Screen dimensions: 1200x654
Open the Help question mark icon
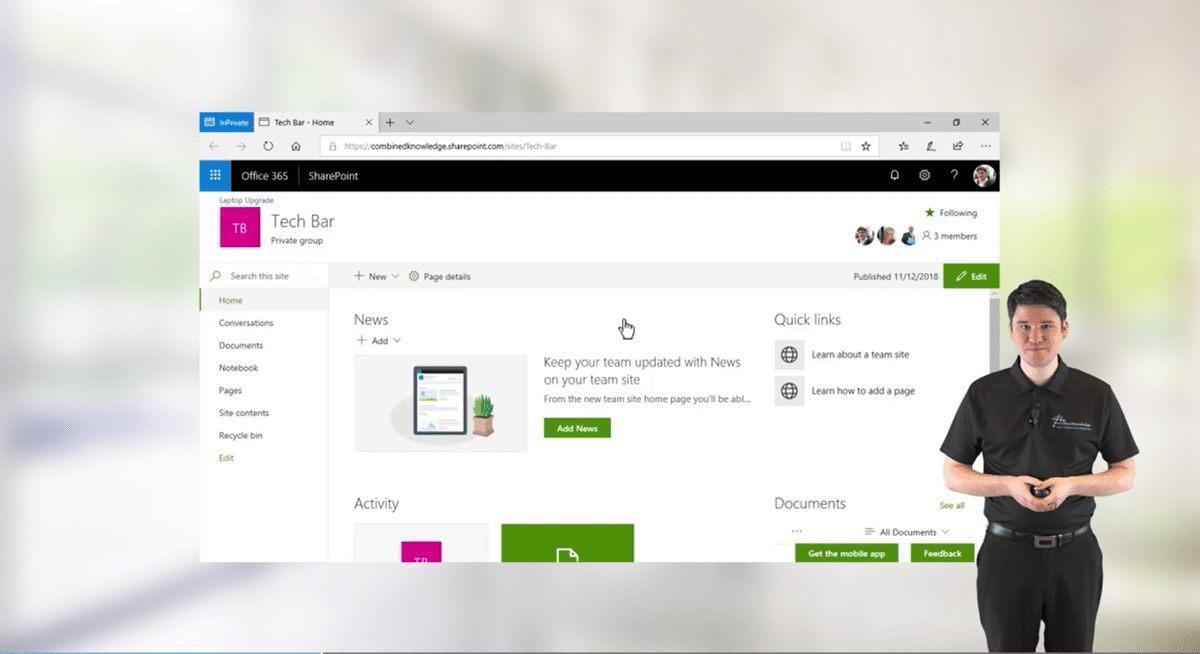tap(953, 175)
